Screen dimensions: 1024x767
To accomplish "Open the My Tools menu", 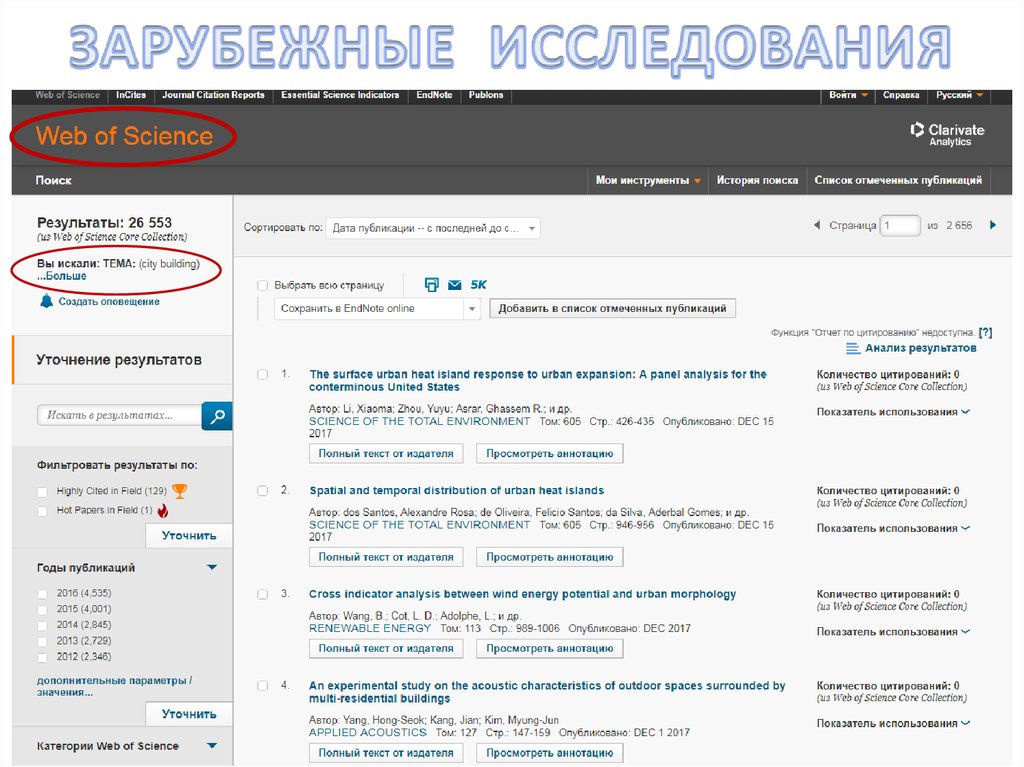I will (649, 180).
